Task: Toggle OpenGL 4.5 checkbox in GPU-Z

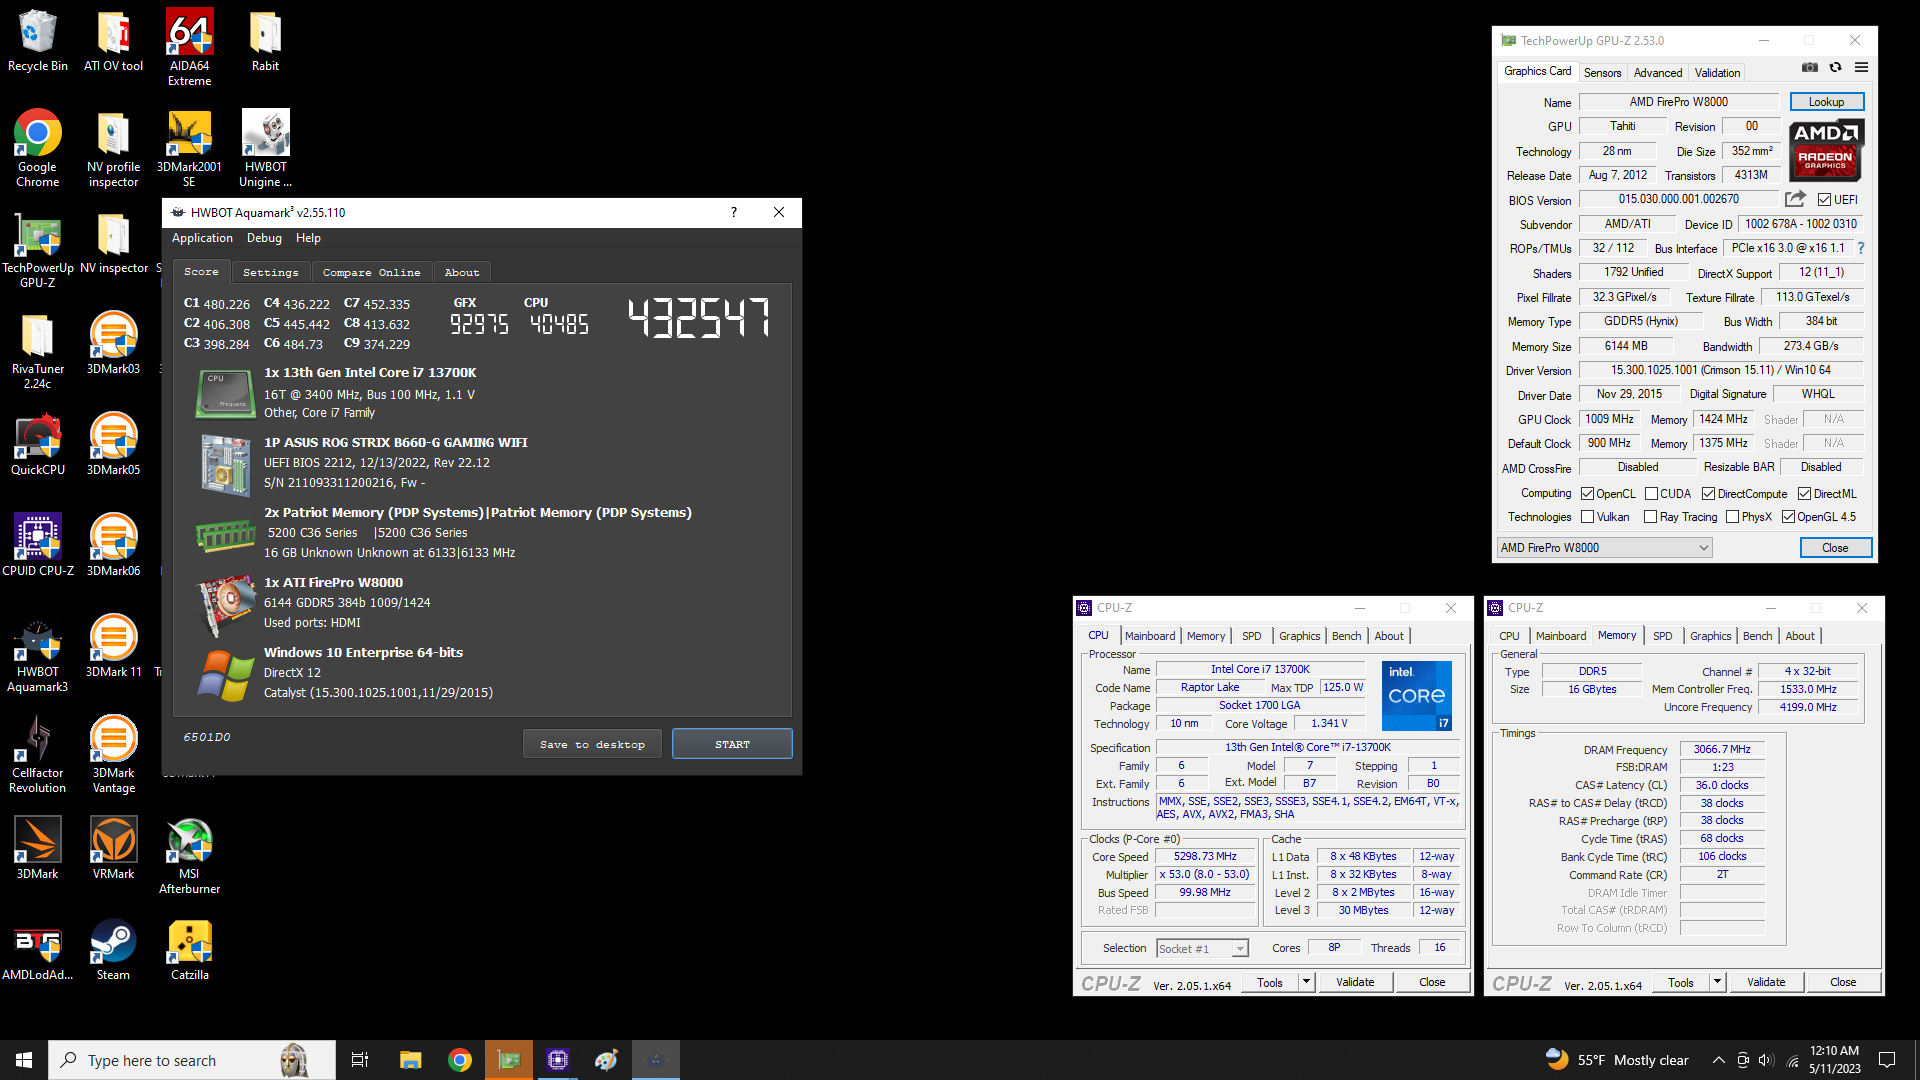Action: (1788, 517)
